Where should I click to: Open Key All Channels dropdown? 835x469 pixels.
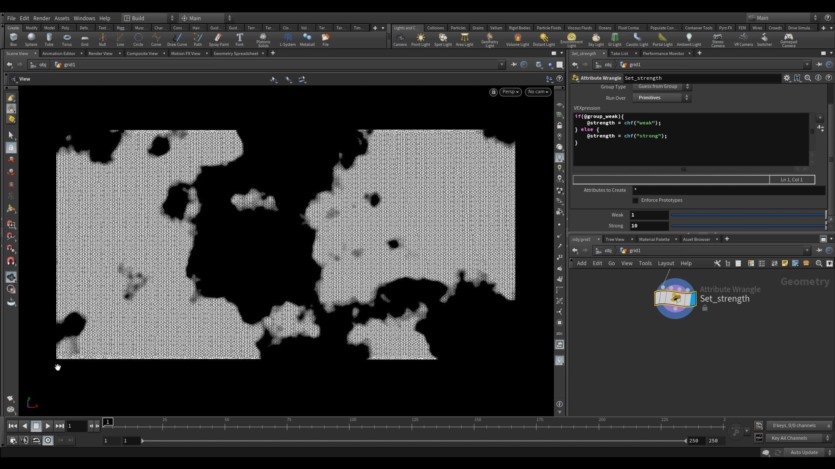point(798,438)
